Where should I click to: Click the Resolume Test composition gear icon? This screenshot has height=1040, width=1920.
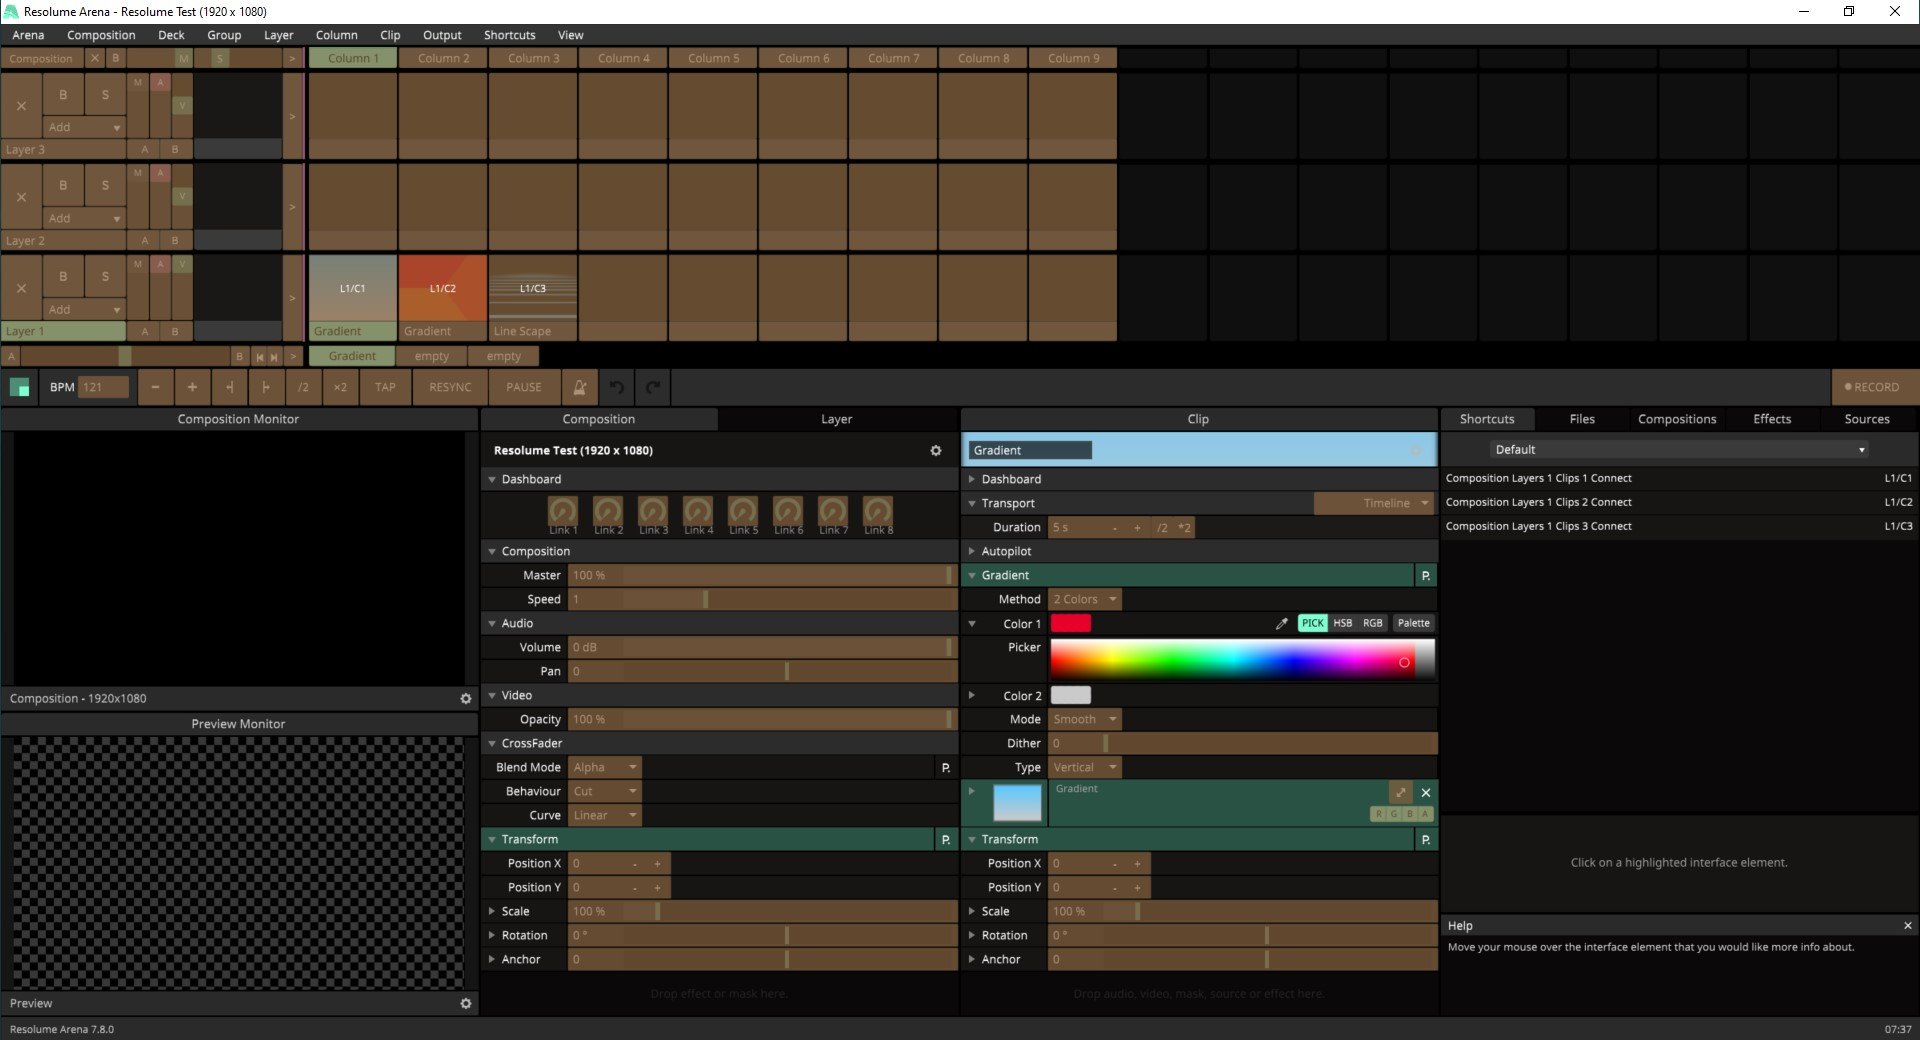936,451
